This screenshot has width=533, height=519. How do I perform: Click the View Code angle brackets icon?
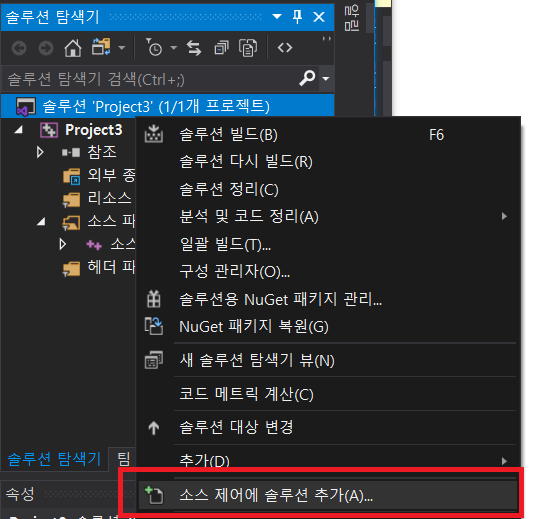(x=285, y=48)
